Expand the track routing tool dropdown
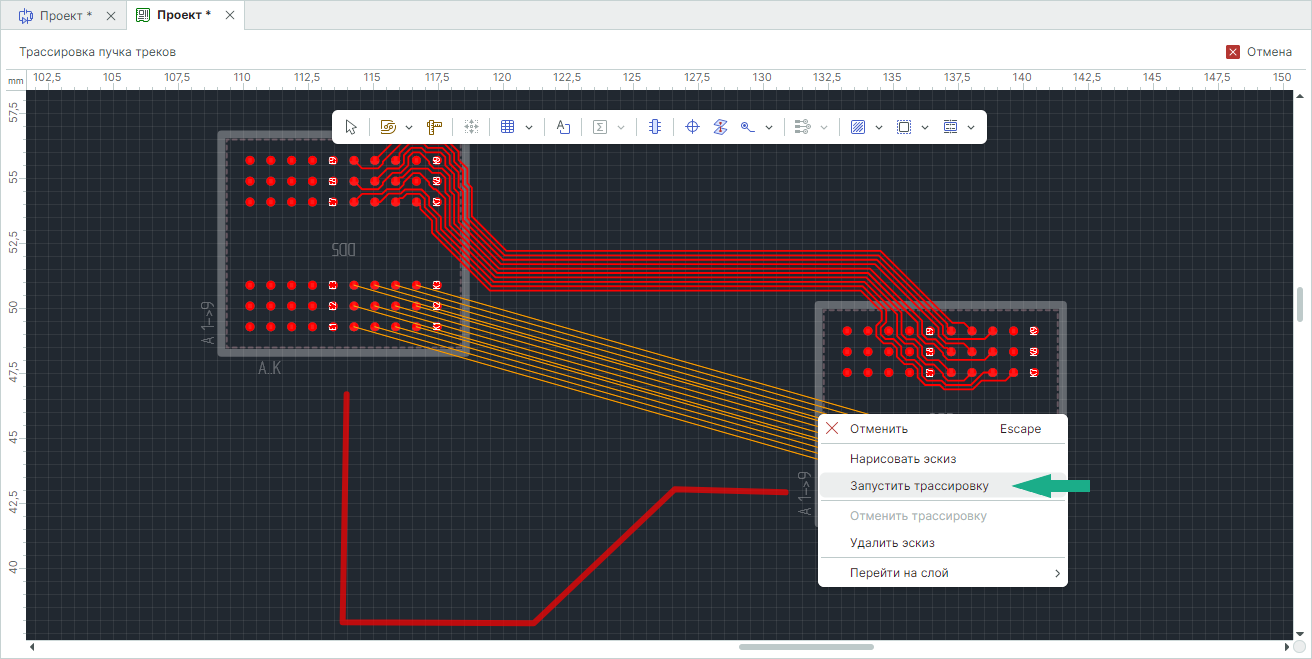 409,127
